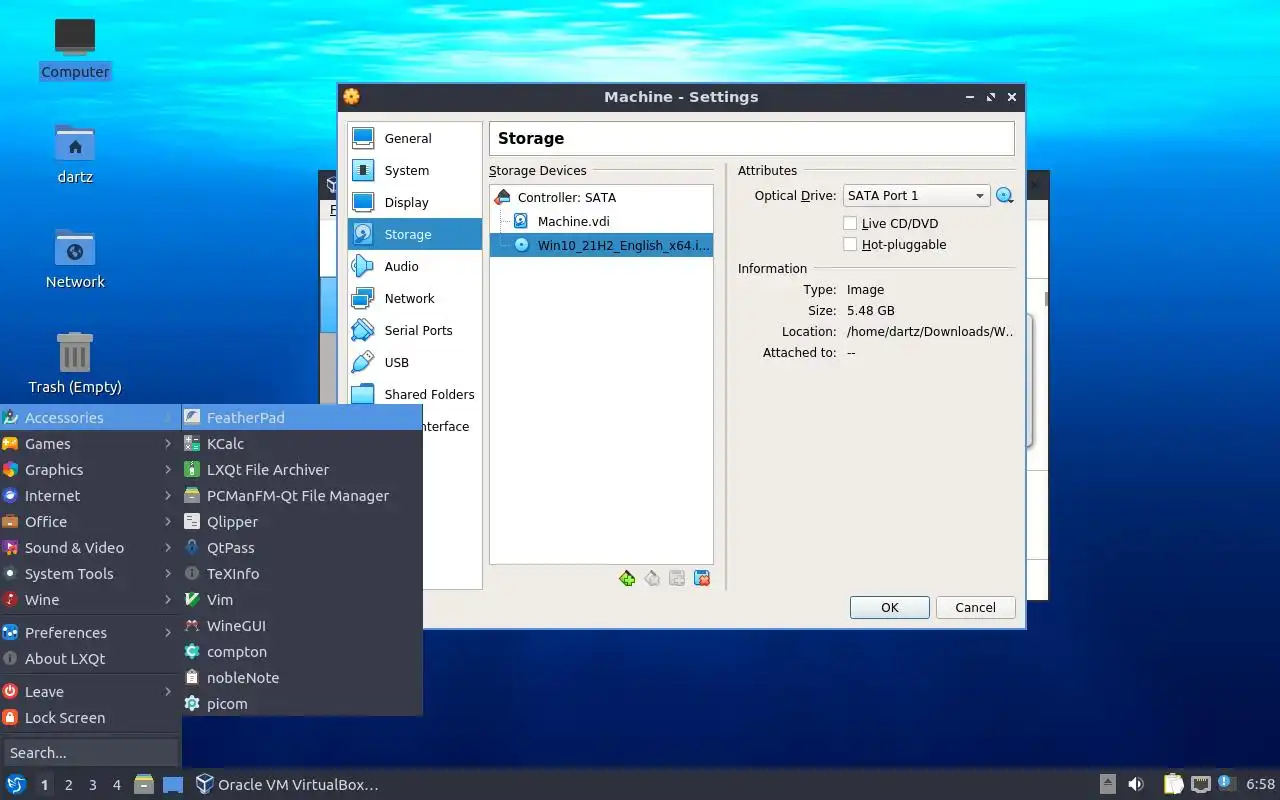Click the choose optical disk icon
1280x800 pixels.
(1005, 196)
